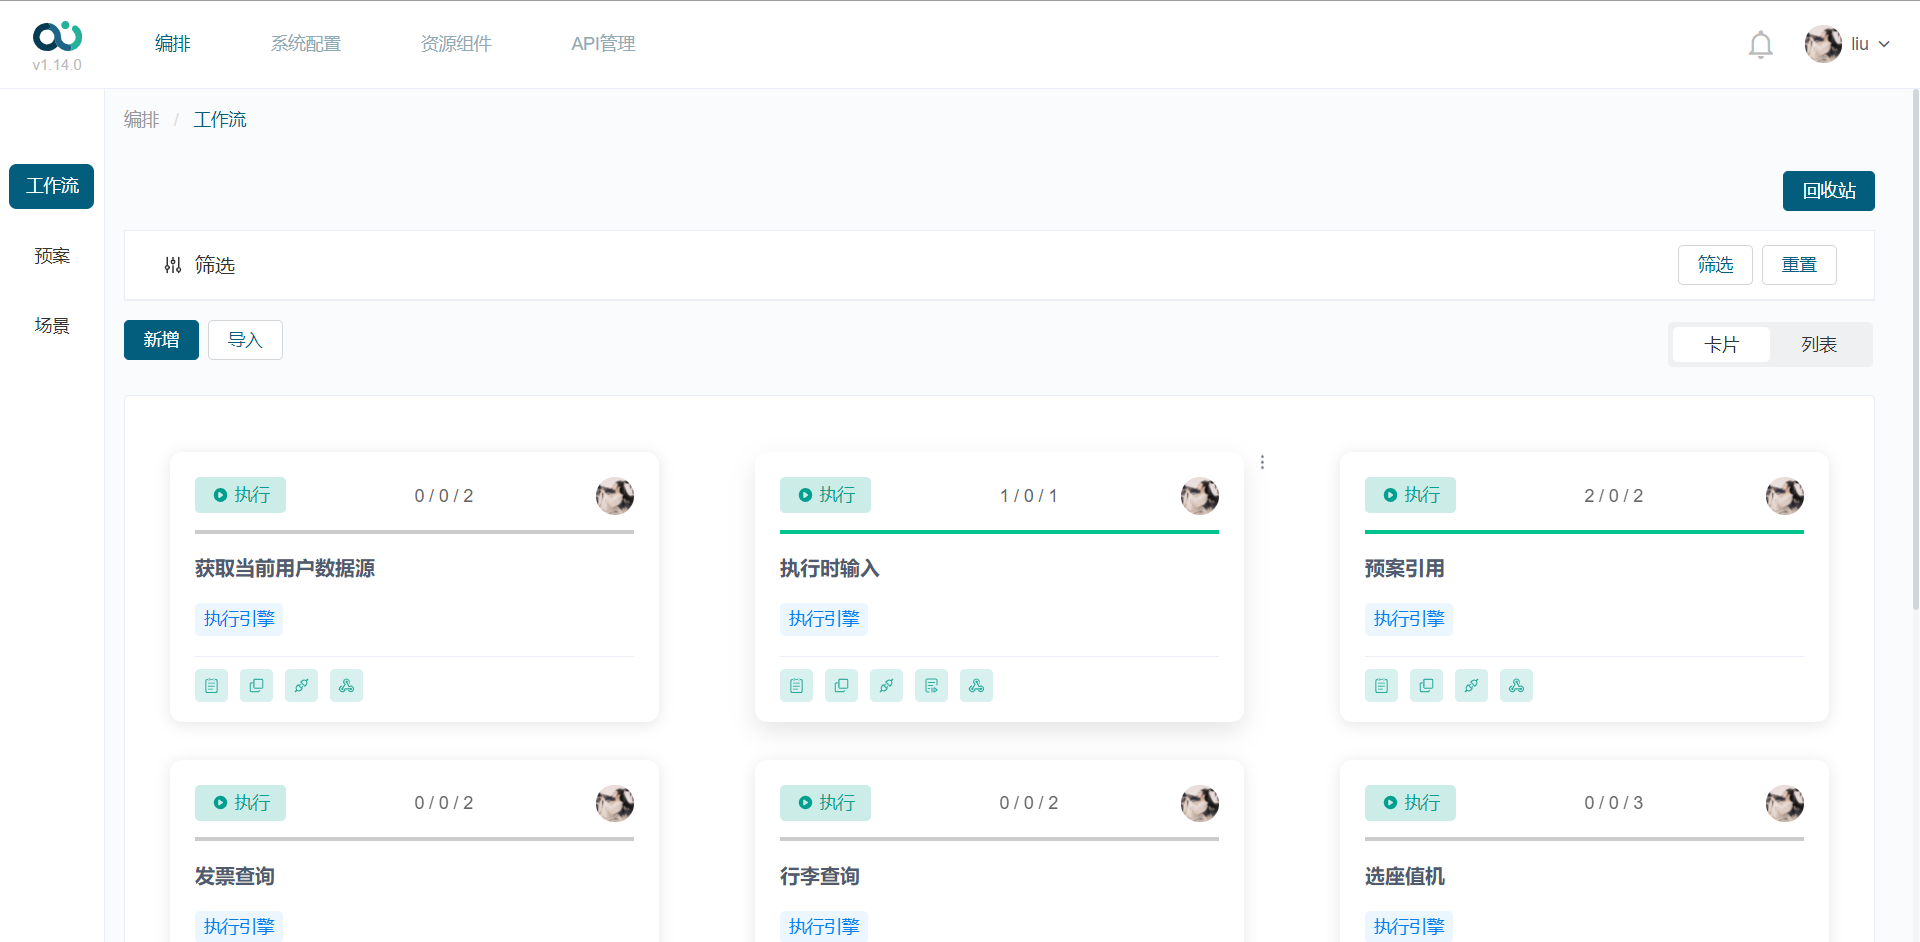Open the 执行时输入 workflow title
This screenshot has width=1920, height=942.
pos(830,569)
